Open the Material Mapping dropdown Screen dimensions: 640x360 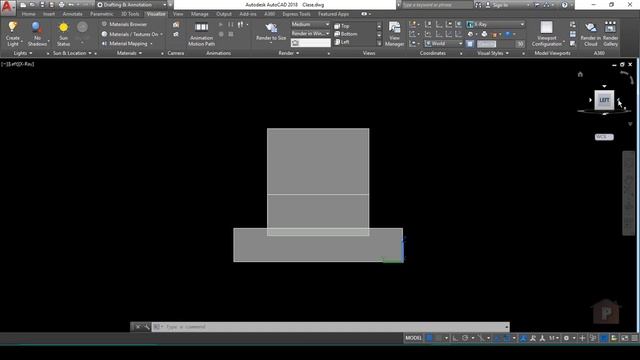(127, 43)
